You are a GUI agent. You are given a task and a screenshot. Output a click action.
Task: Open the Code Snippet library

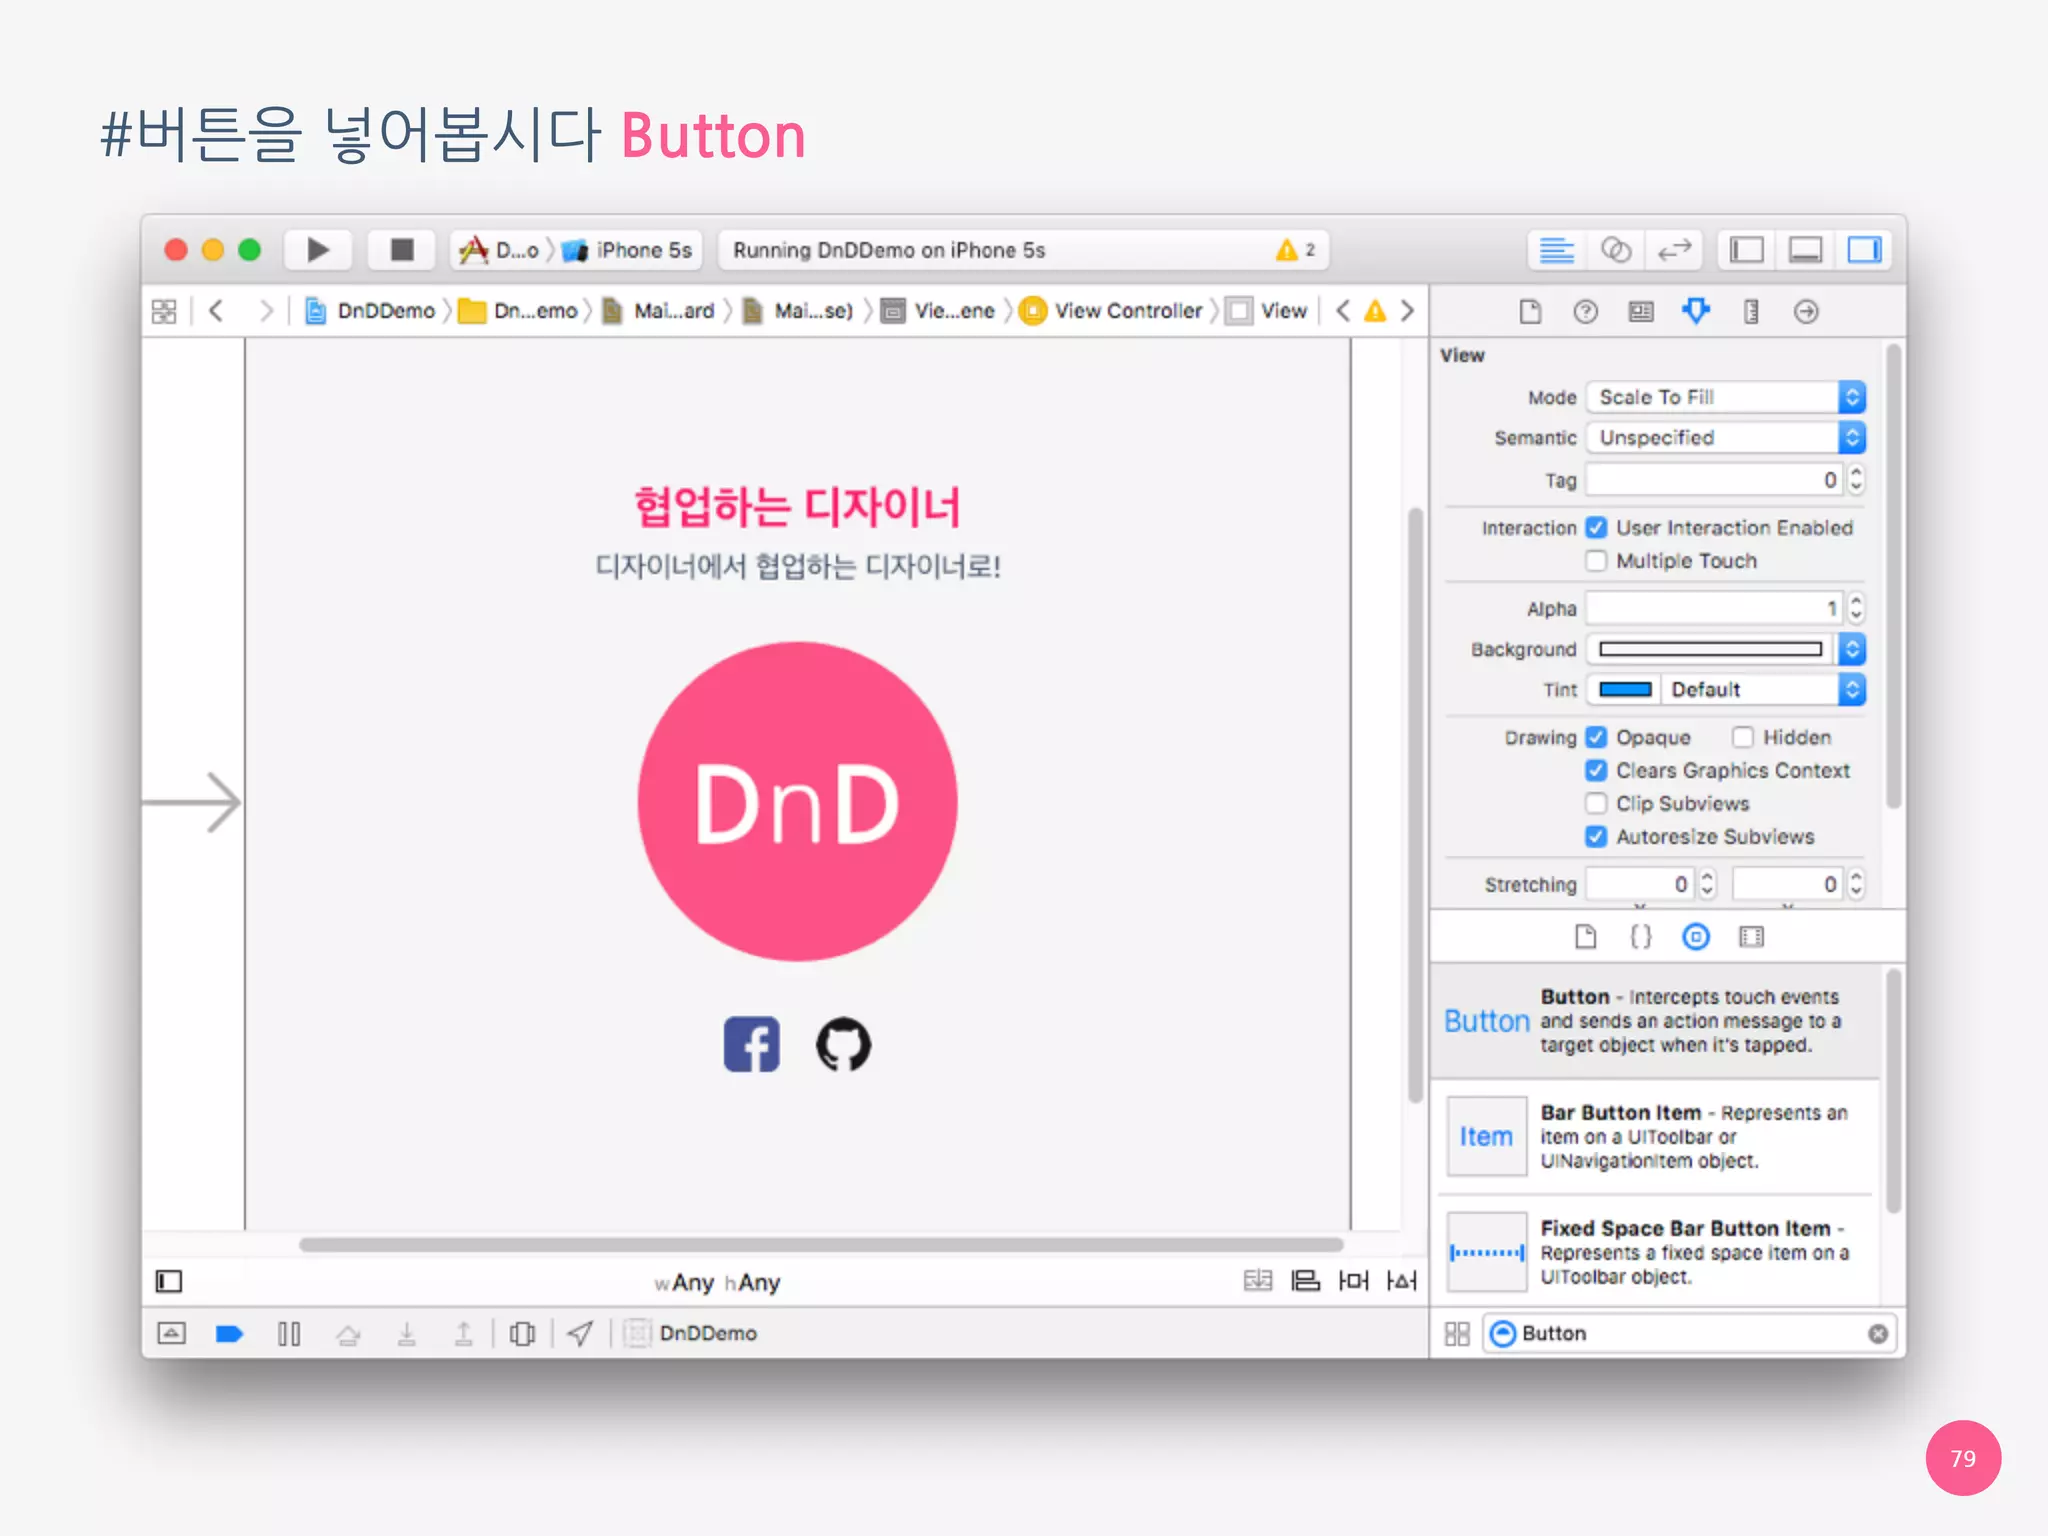1641,937
